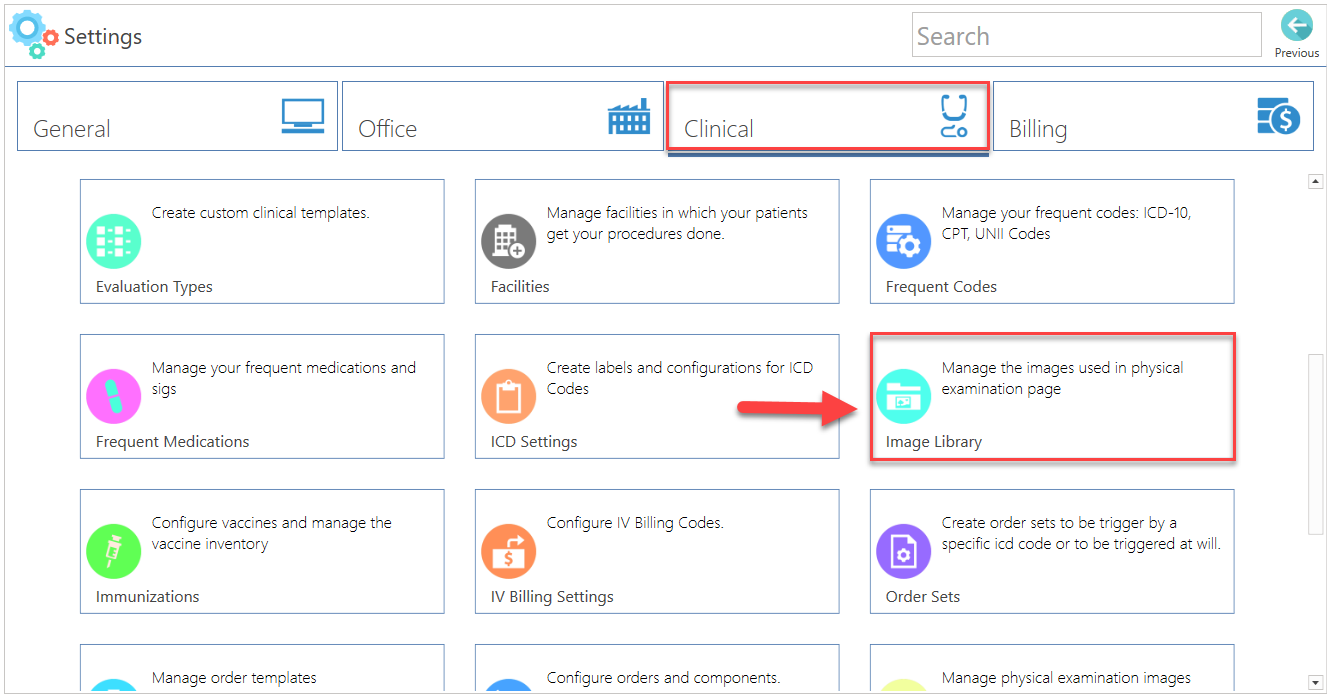
Task: Open the Frequent Medications tile
Action: [262, 396]
